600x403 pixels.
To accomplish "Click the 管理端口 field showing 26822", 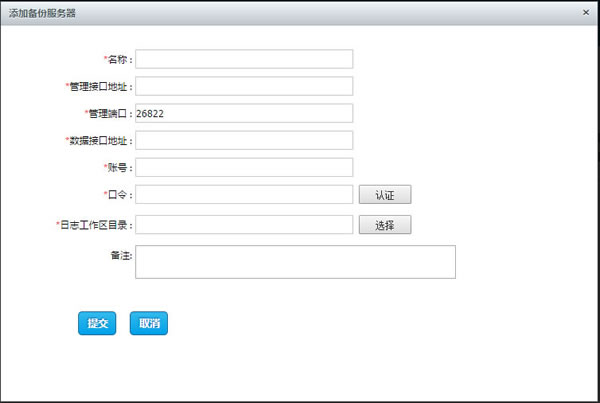I will [244, 113].
